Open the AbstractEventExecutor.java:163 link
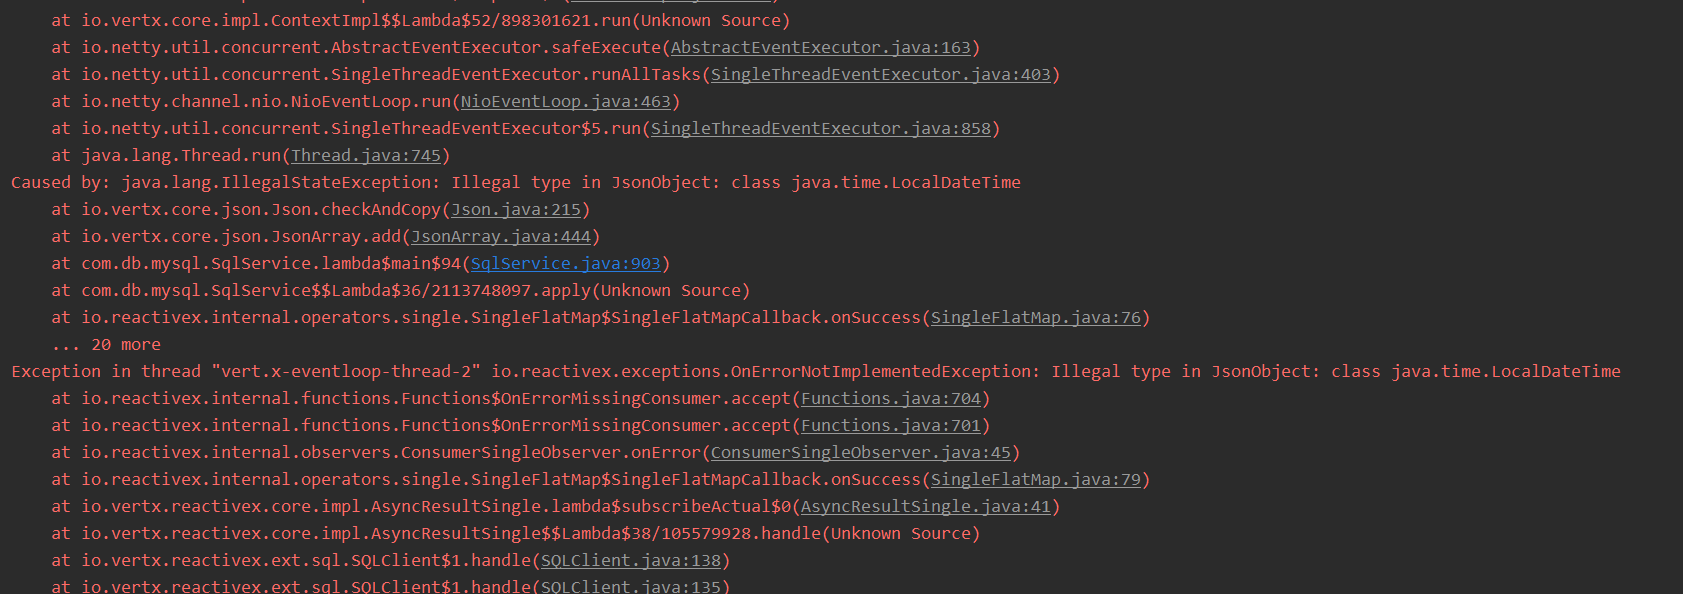This screenshot has height=594, width=1683. point(820,47)
